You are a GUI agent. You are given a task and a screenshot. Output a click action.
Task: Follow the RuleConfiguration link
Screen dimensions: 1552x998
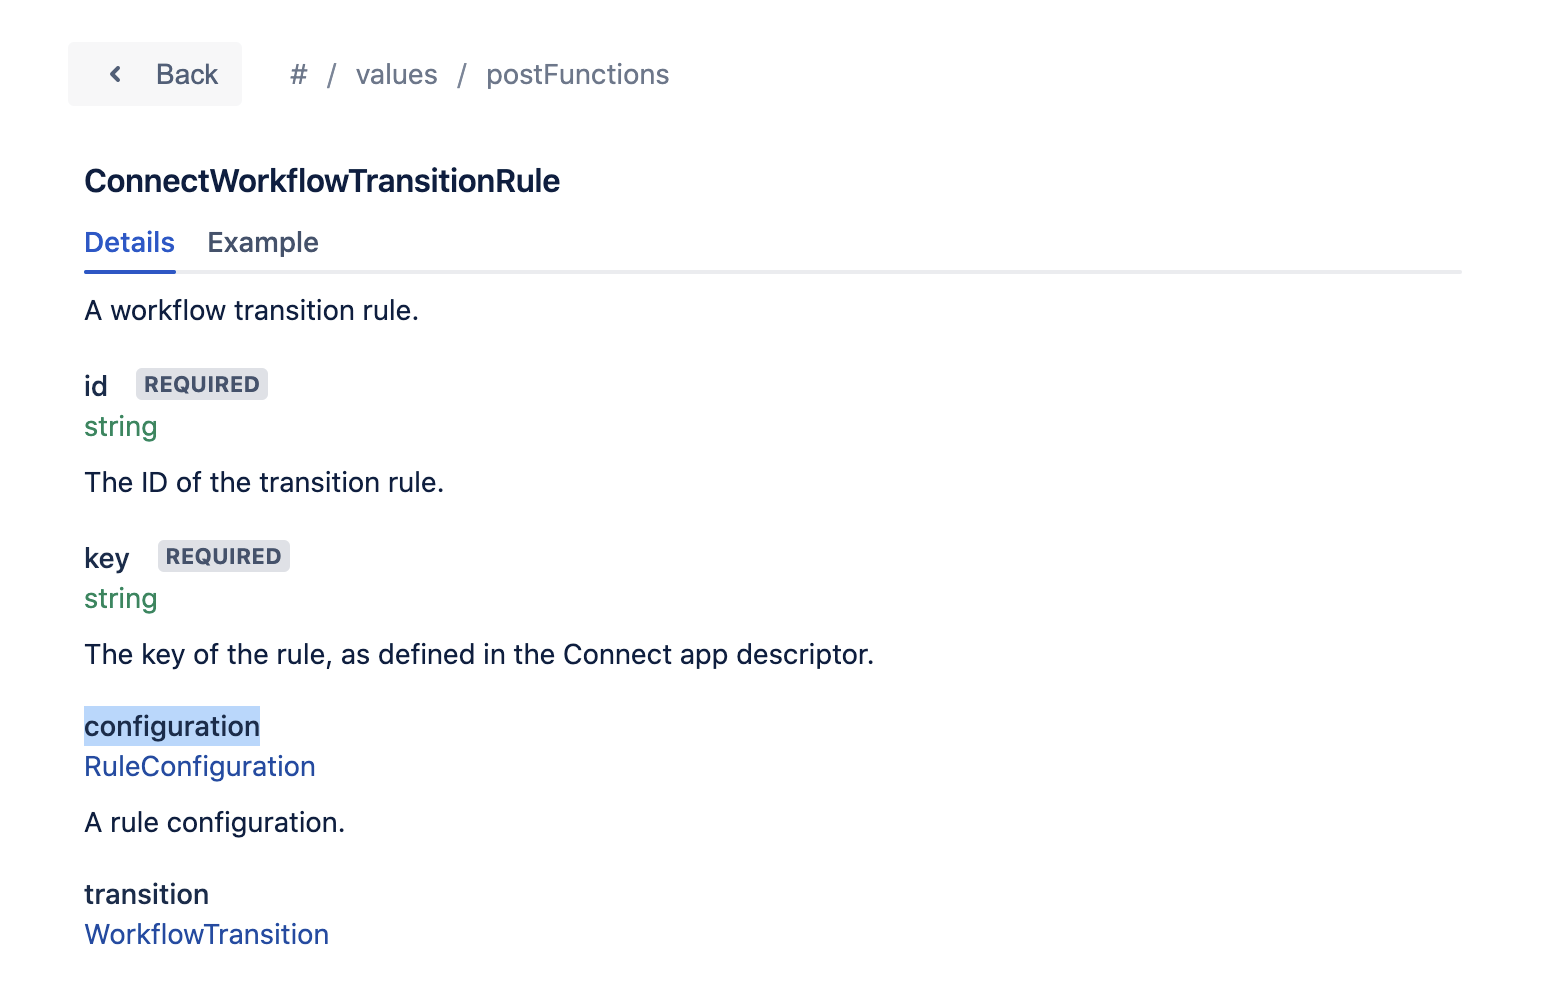pos(200,766)
